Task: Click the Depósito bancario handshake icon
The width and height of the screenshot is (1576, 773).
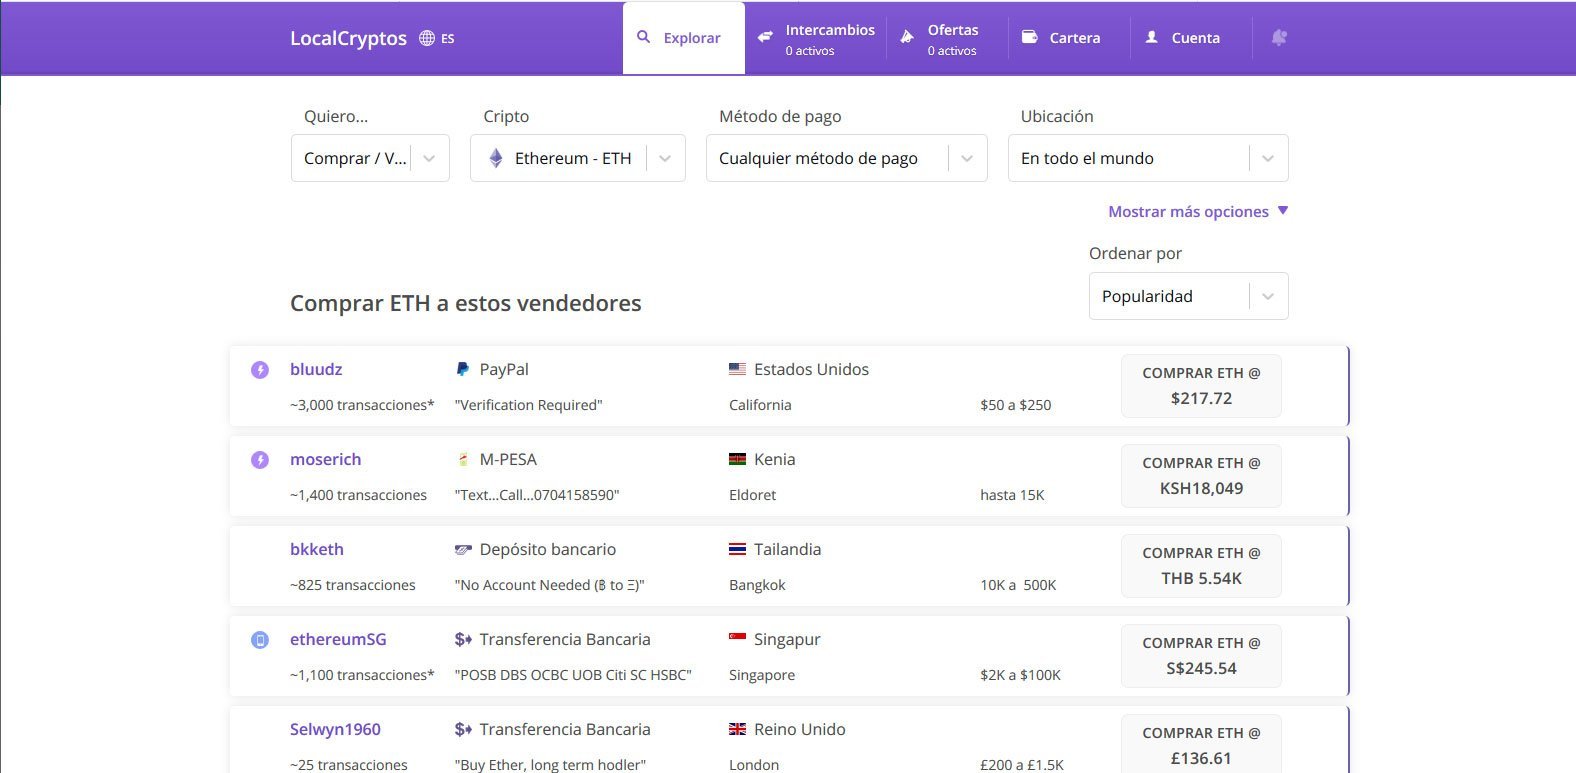Action: pos(463,549)
